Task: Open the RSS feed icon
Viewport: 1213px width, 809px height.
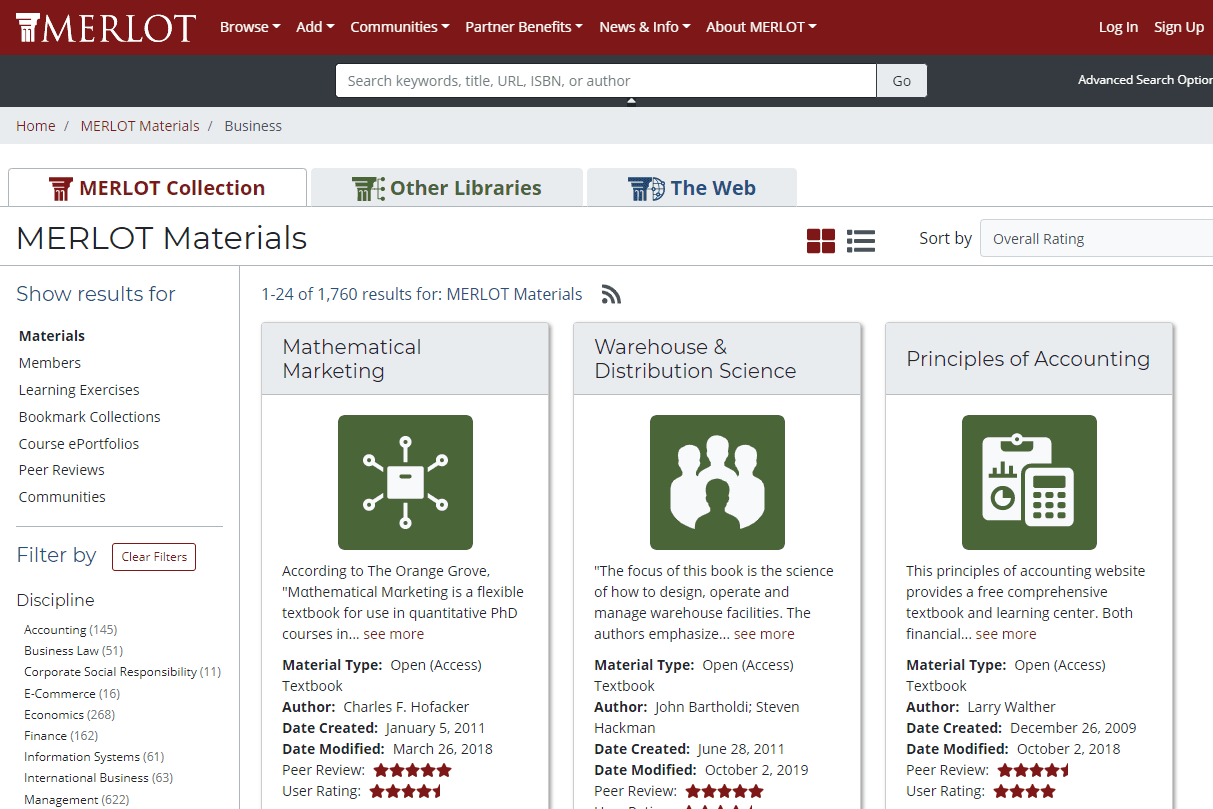Action: pos(611,294)
